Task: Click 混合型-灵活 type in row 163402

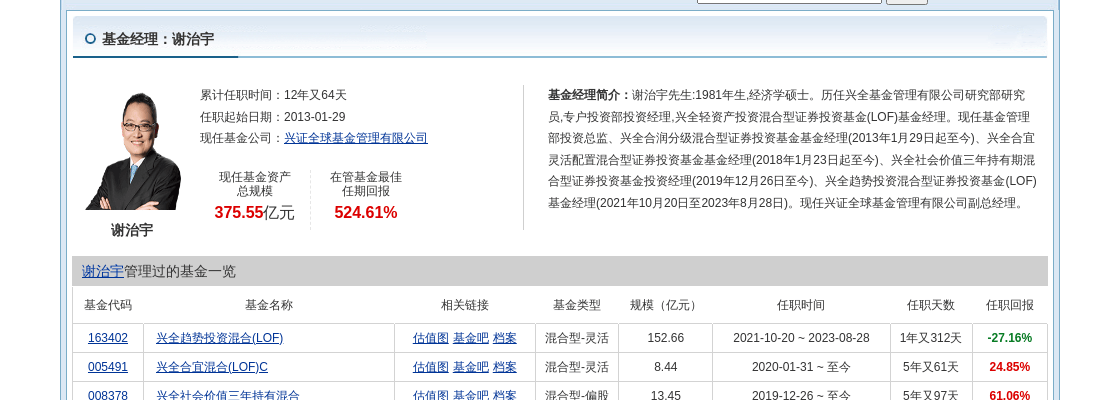Action: pos(576,338)
